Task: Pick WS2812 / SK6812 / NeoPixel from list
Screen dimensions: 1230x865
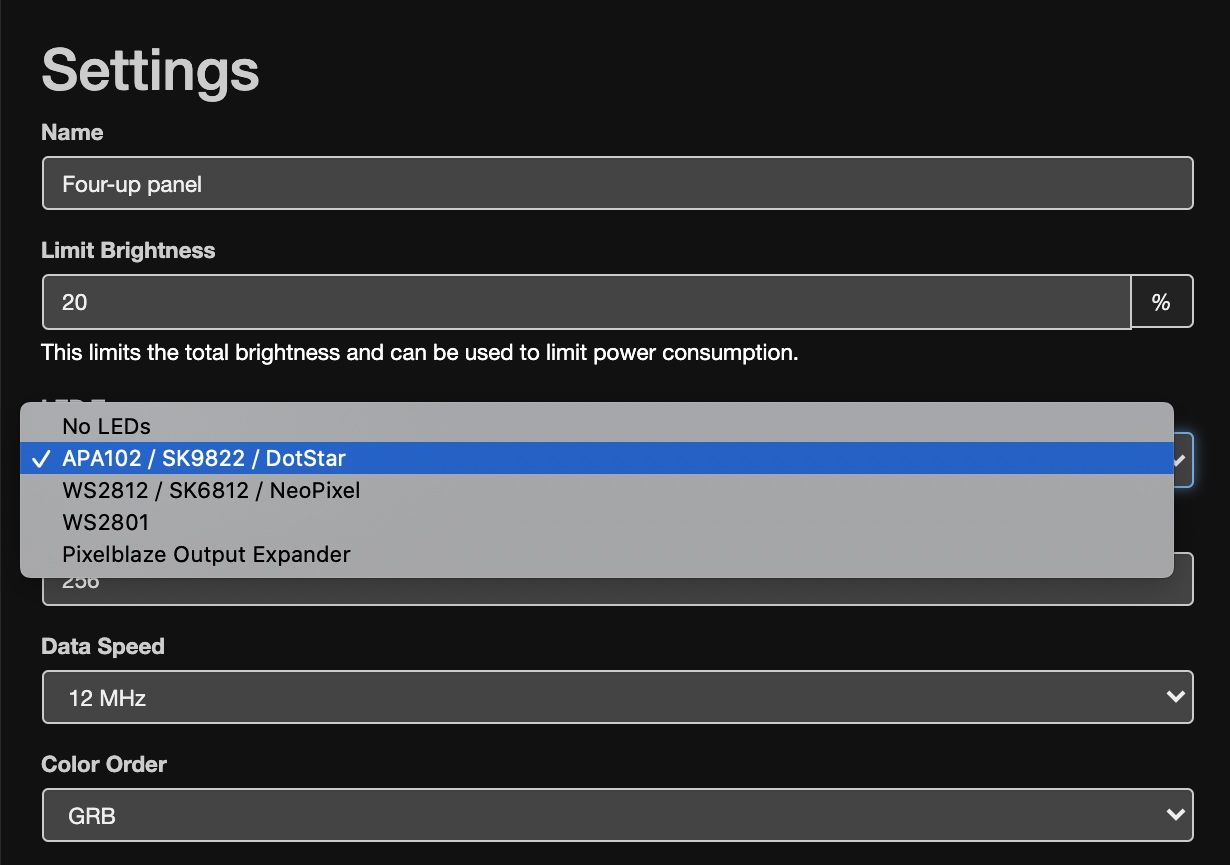Action: click(211, 490)
